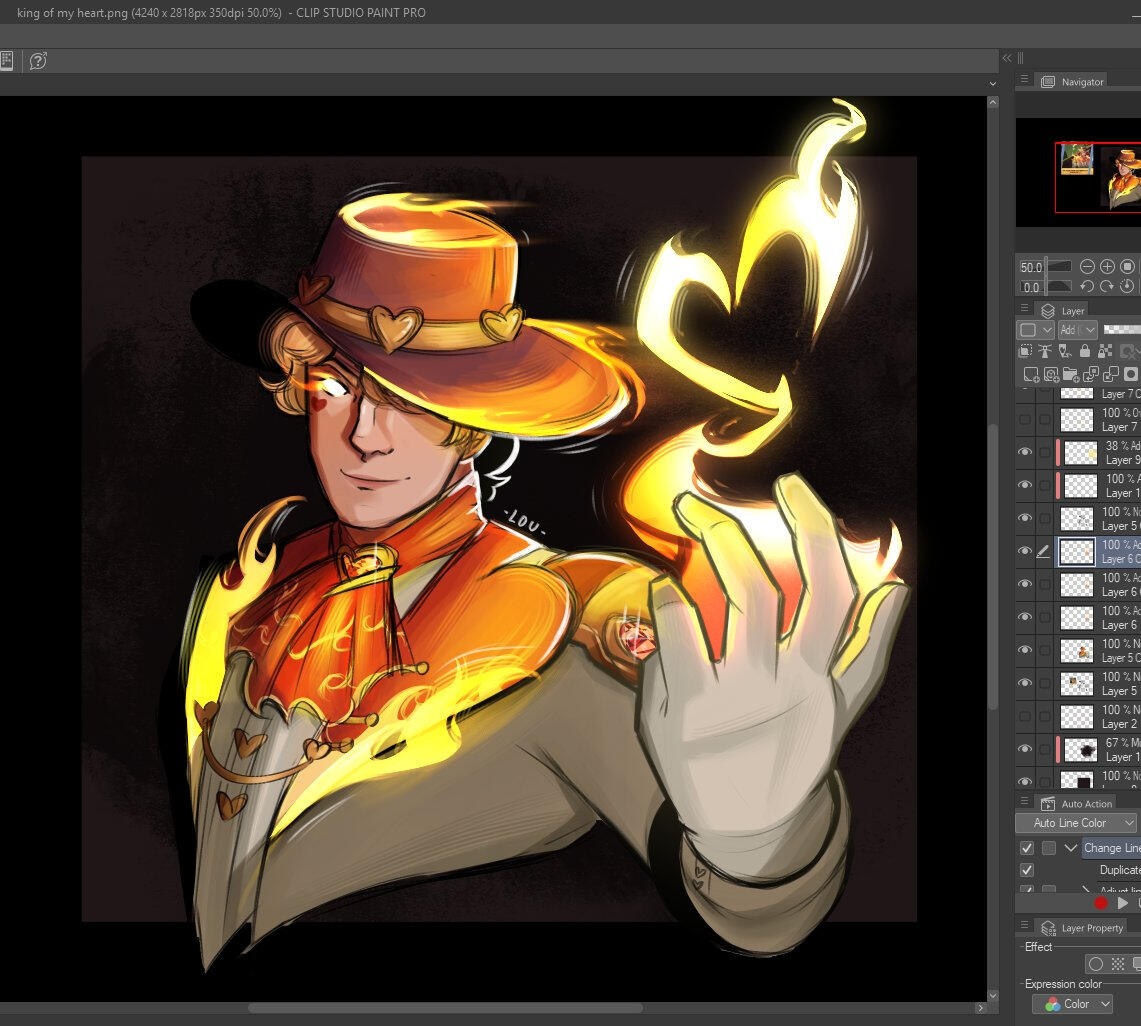This screenshot has height=1026, width=1141.
Task: Create a new layer folder
Action: (1070, 375)
